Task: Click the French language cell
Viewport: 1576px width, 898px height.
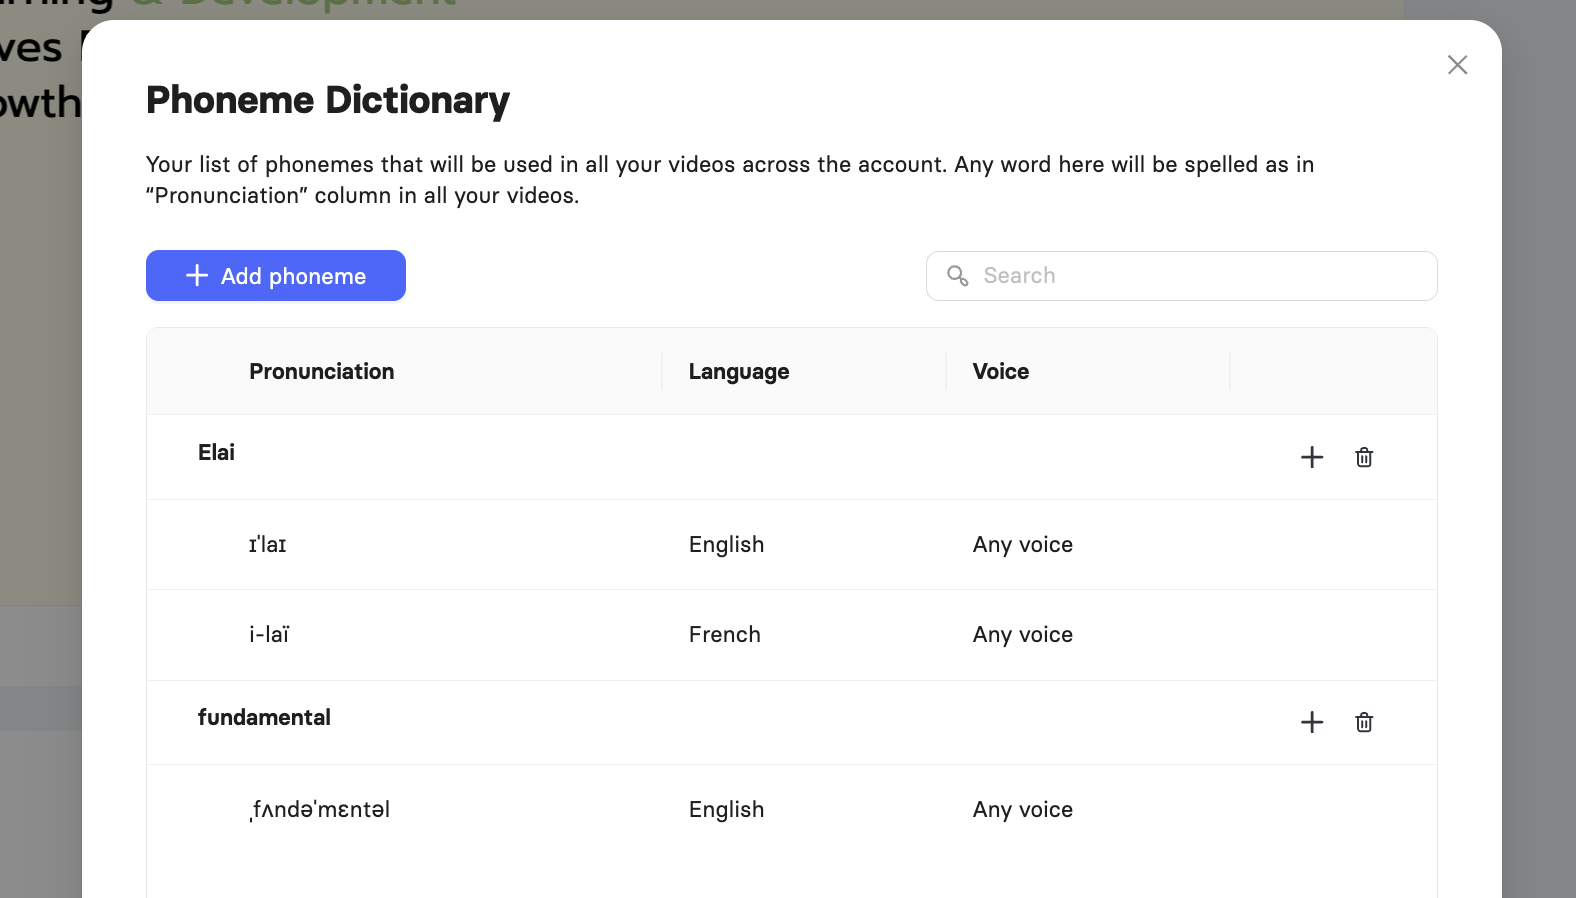Action: click(x=725, y=635)
